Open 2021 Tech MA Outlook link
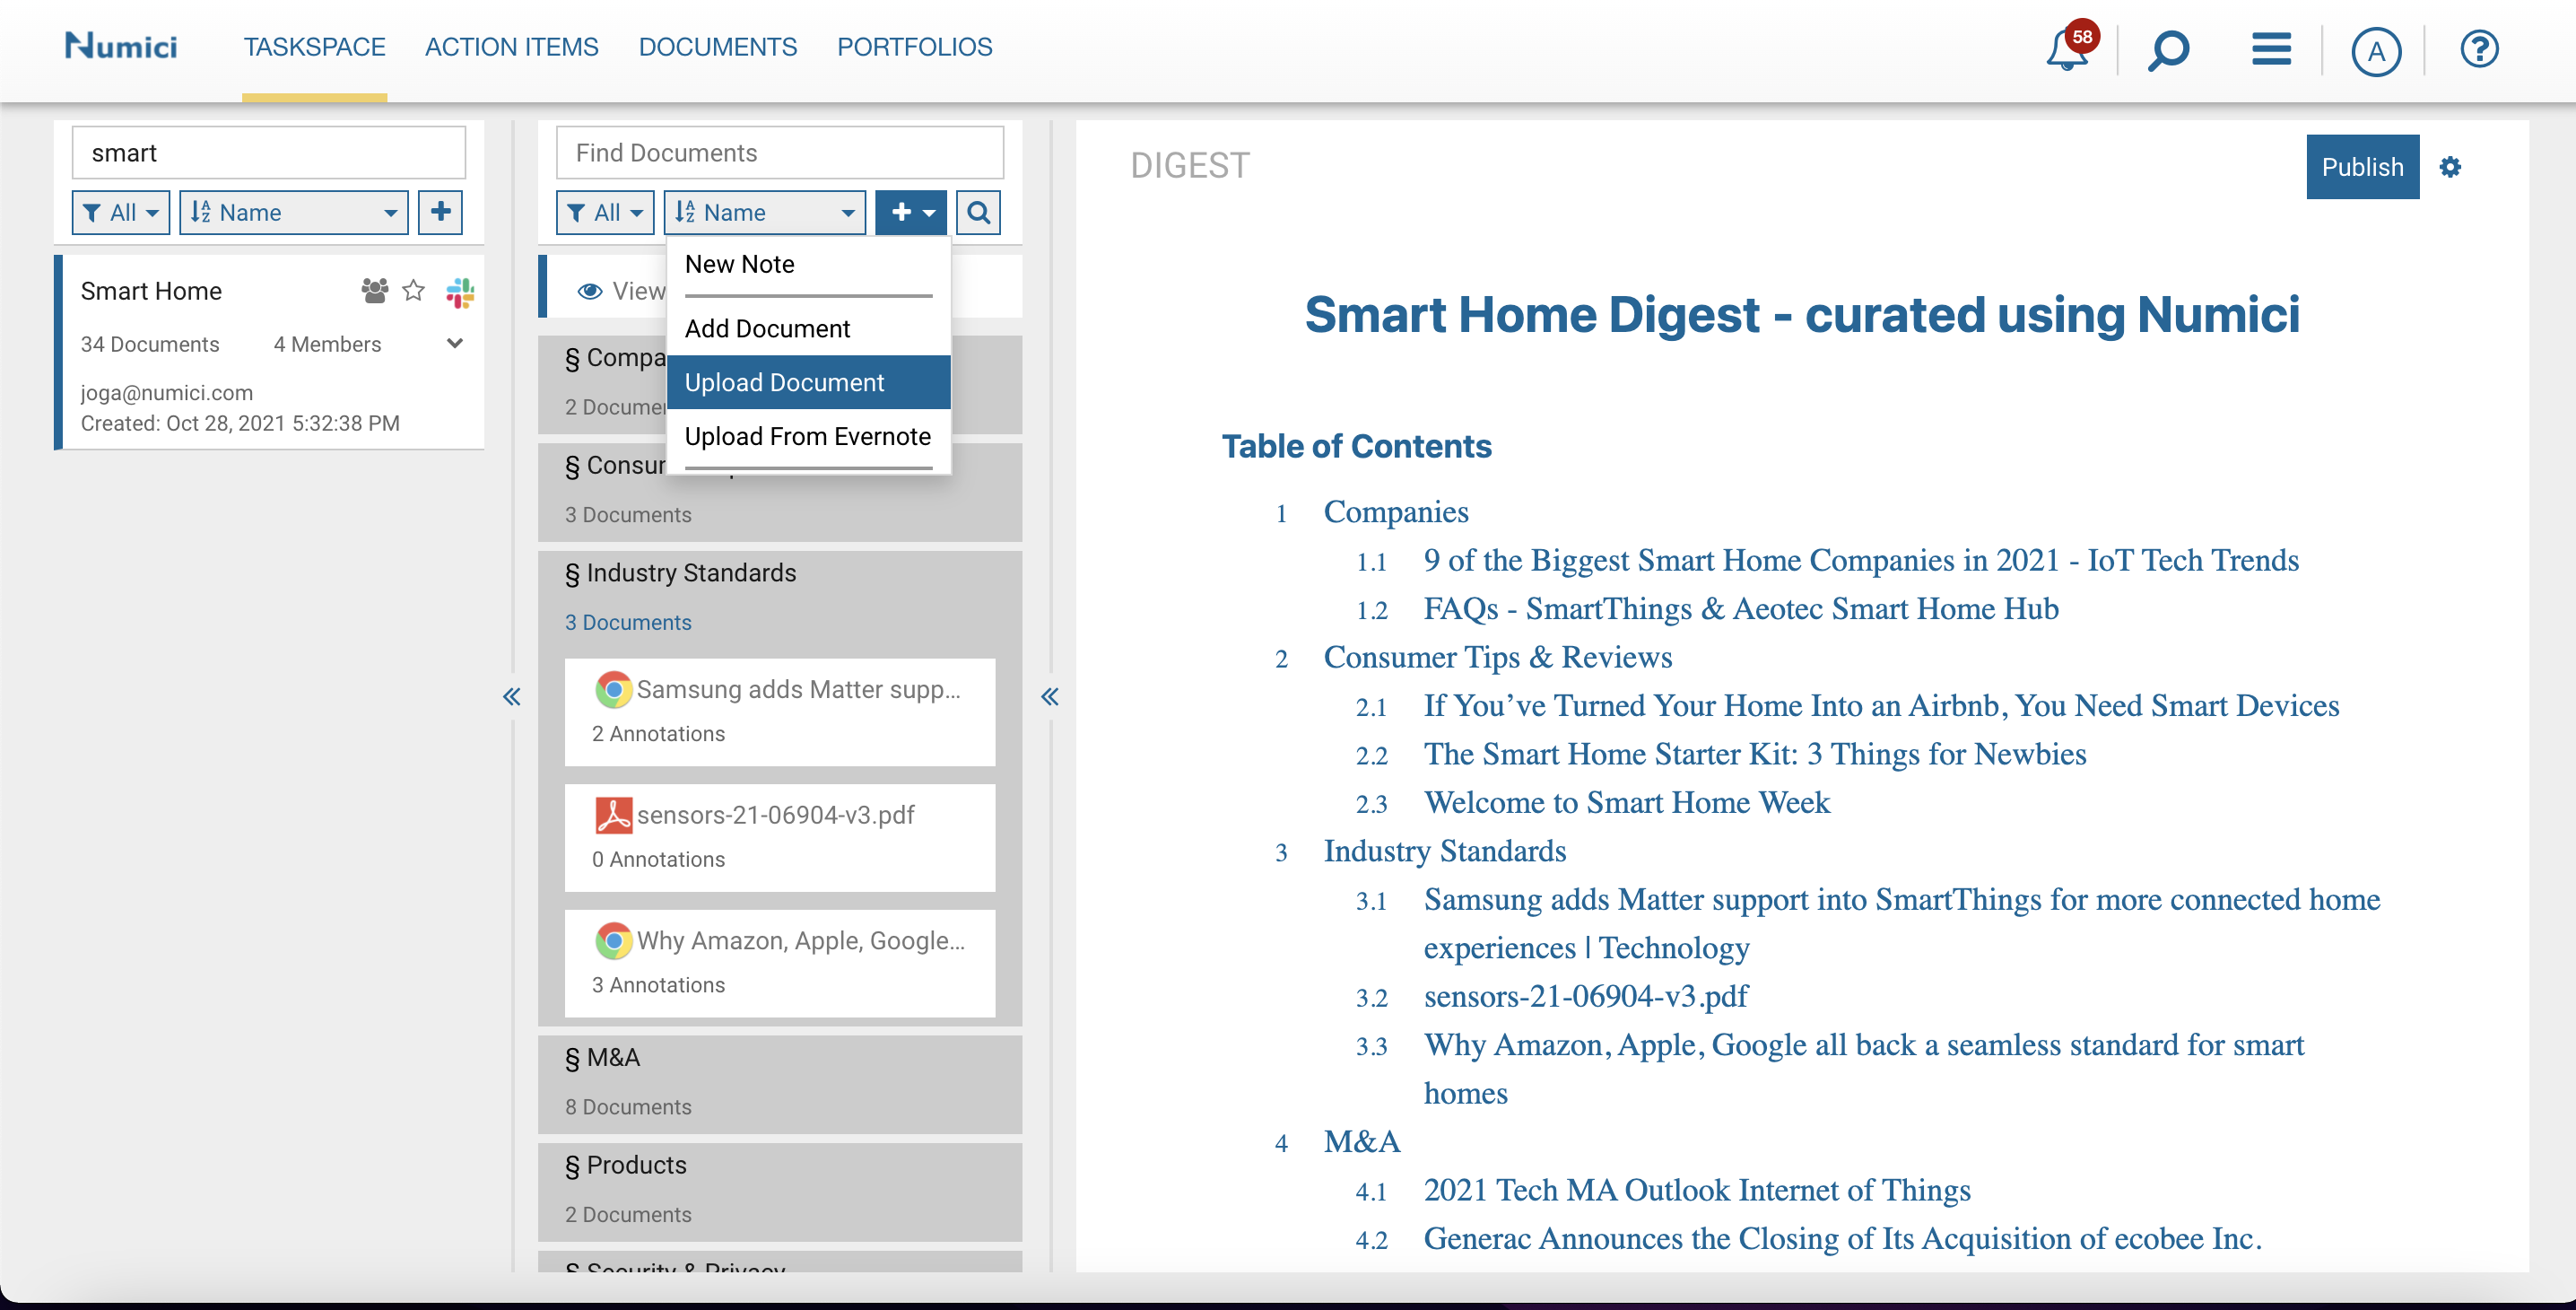 tap(1697, 1190)
